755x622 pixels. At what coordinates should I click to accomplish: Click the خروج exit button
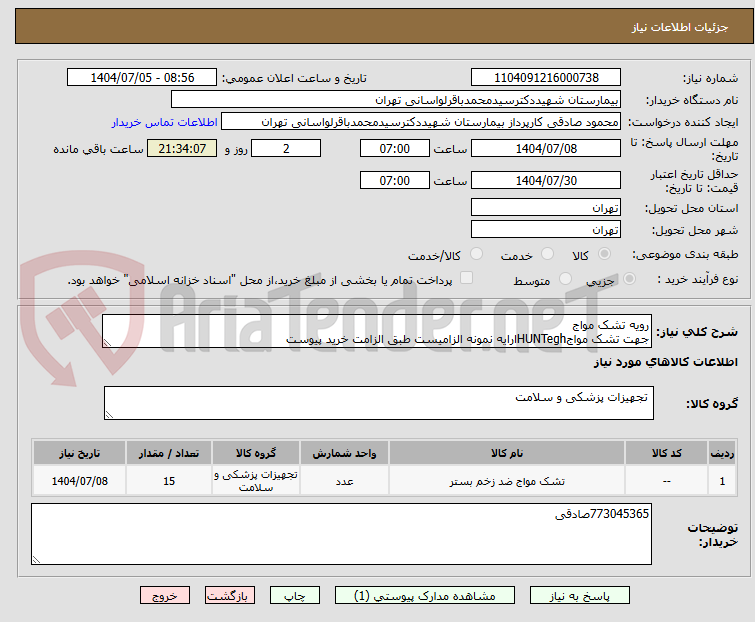(x=165, y=596)
